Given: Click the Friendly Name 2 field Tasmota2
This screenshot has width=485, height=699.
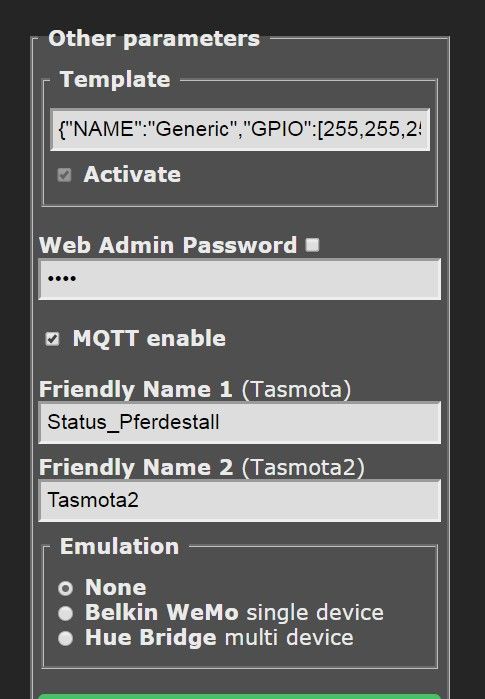Looking at the screenshot, I should [240, 500].
